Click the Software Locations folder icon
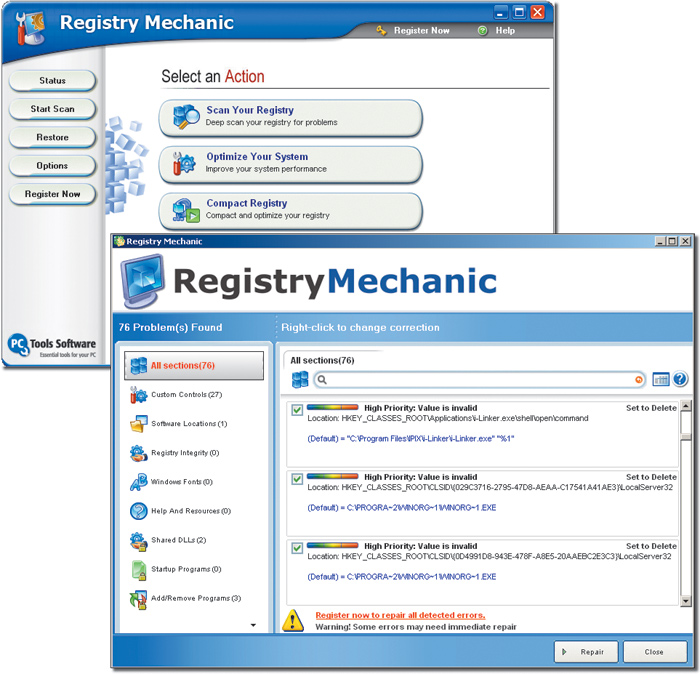 [138, 424]
